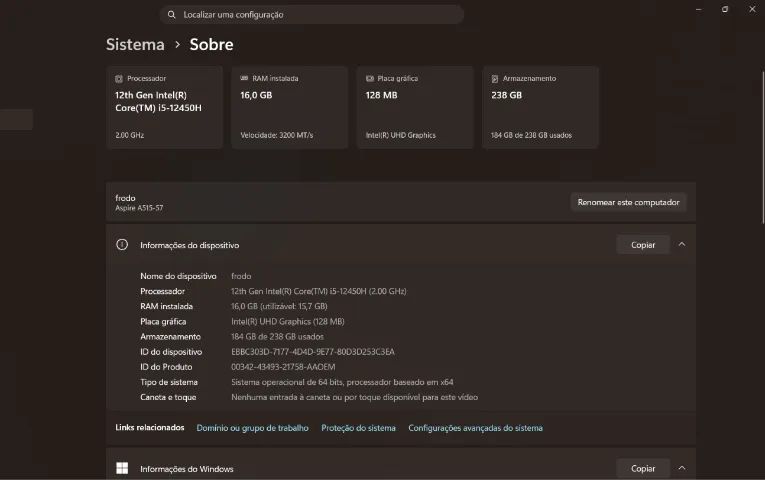Open the Processador i5-12450H card
Image resolution: width=765 pixels, height=480 pixels.
[x=164, y=107]
